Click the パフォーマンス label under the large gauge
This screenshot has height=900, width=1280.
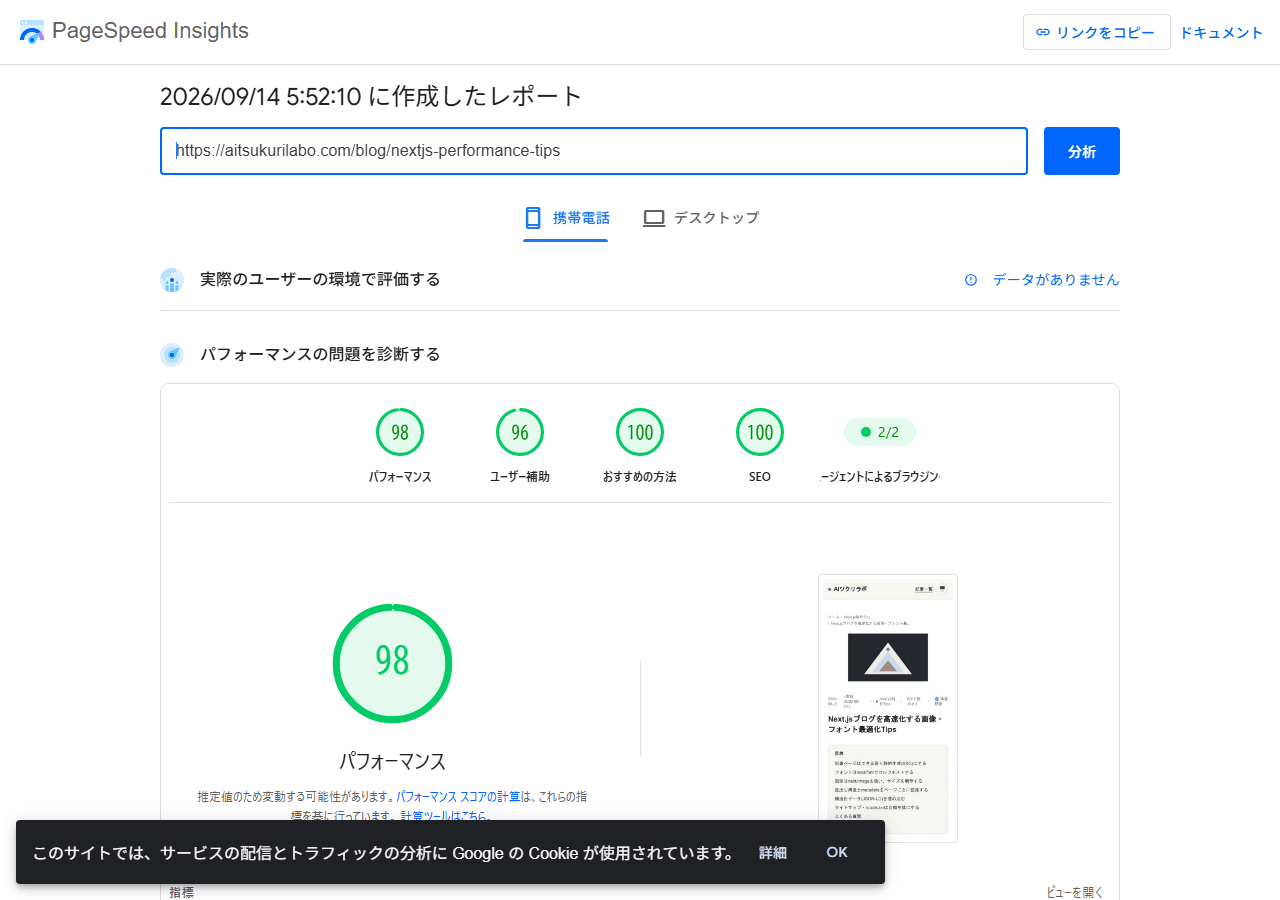392,761
